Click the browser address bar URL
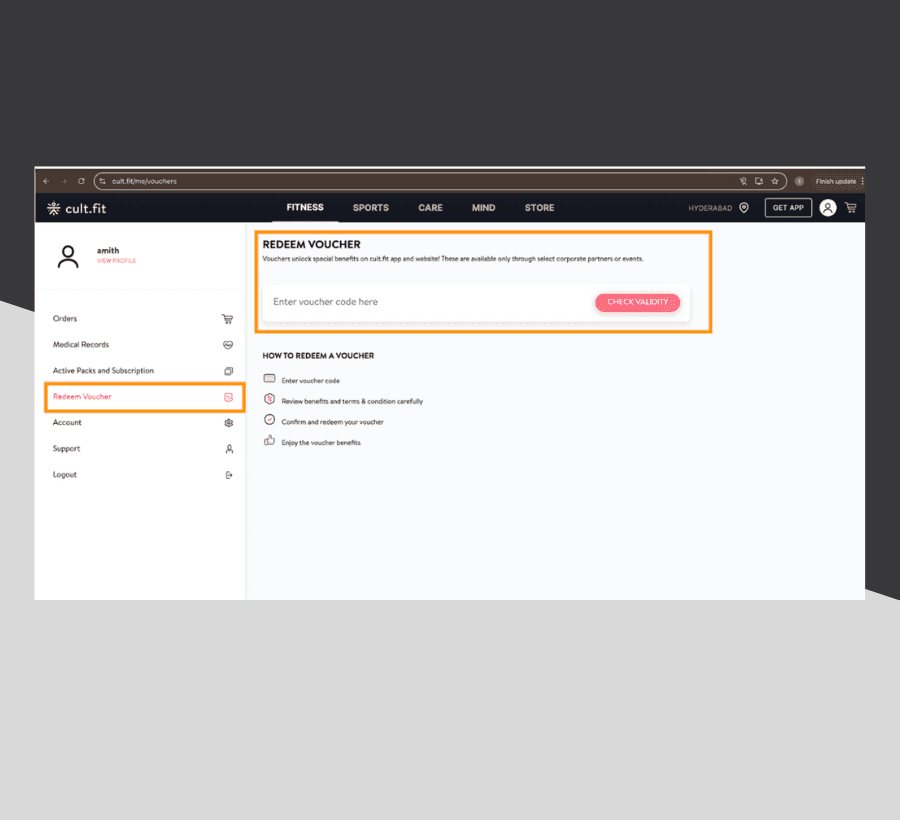Viewport: 900px width, 820px height. [144, 181]
